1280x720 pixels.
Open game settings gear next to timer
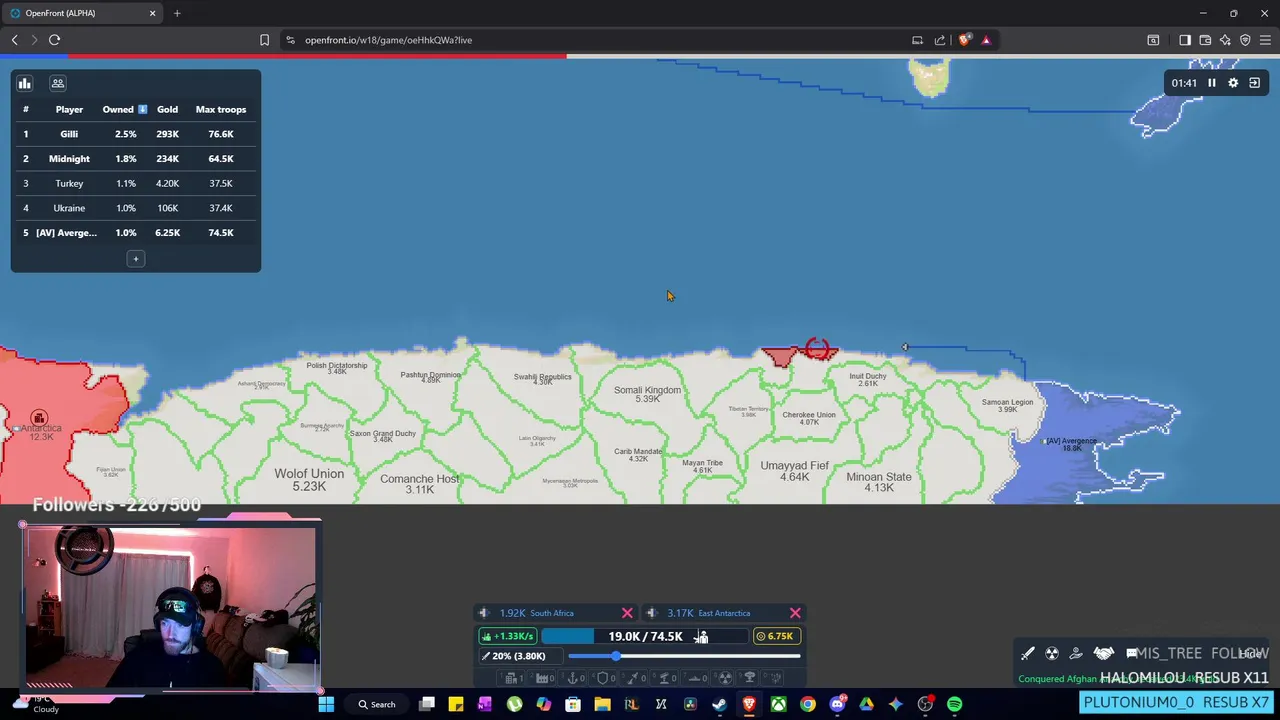click(1233, 83)
